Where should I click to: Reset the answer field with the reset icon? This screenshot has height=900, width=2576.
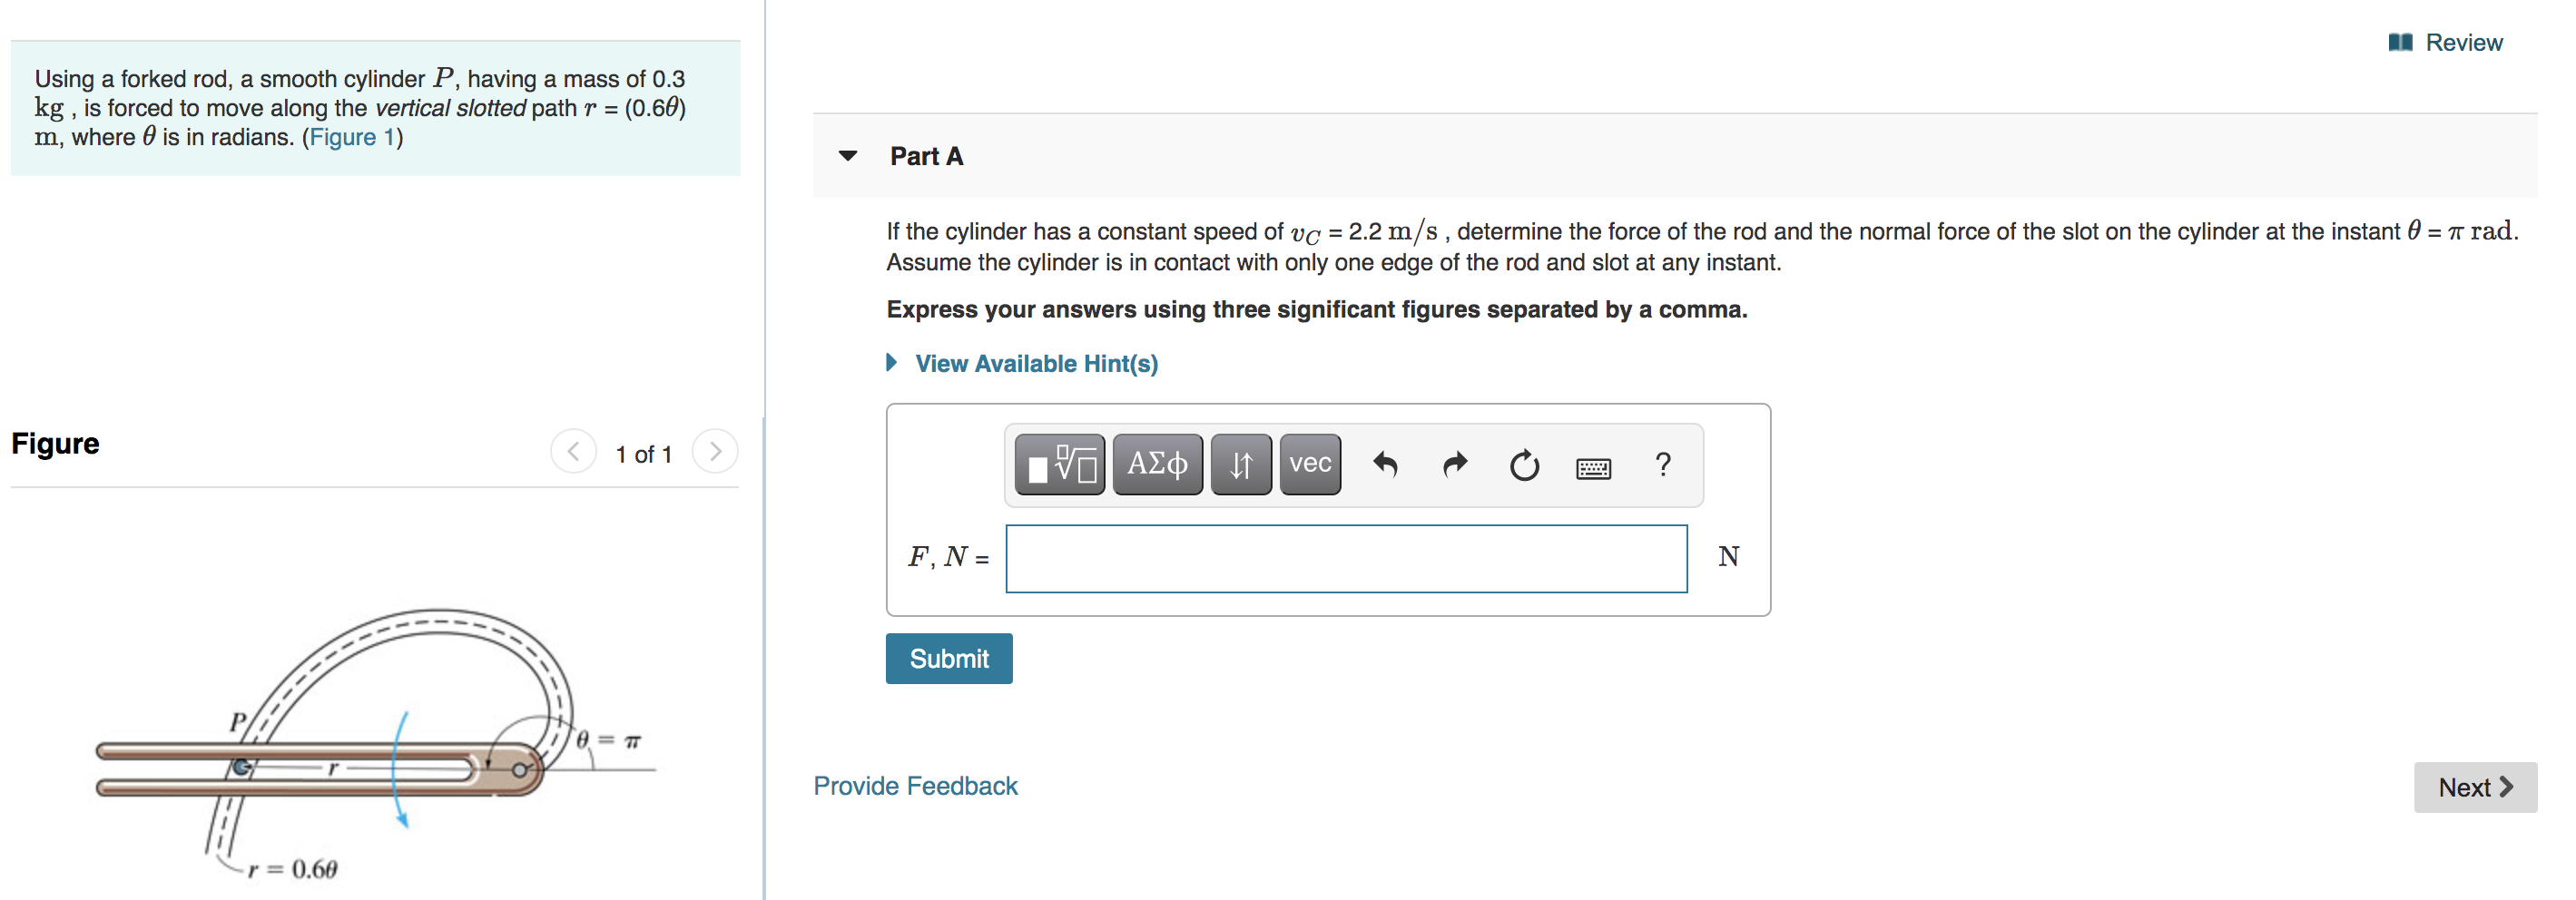pos(1523,465)
